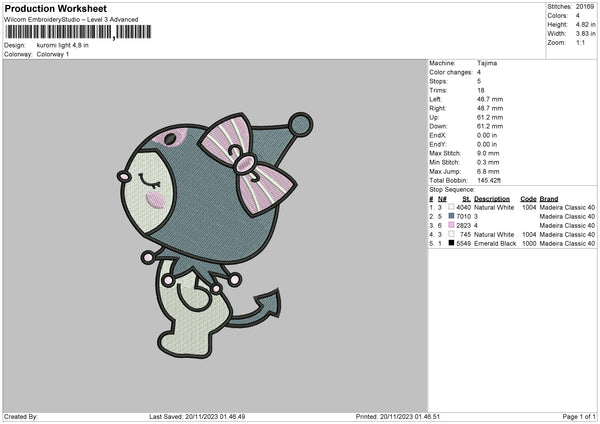This screenshot has height=424, width=600.
Task: Click the pink bow on the embroidery design
Action: [247, 165]
